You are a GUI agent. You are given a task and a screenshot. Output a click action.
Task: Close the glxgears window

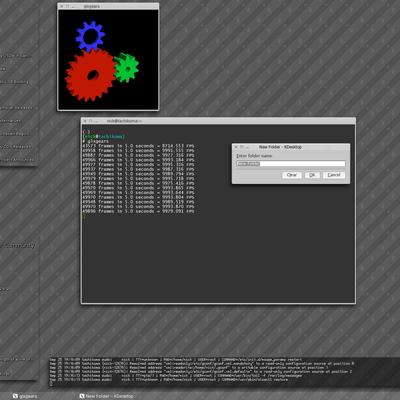pos(61,6)
